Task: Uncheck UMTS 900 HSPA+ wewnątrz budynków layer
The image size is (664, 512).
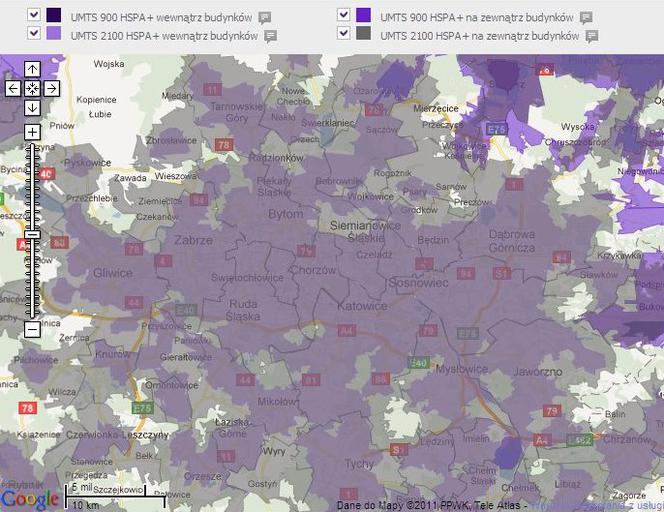Action: [34, 15]
